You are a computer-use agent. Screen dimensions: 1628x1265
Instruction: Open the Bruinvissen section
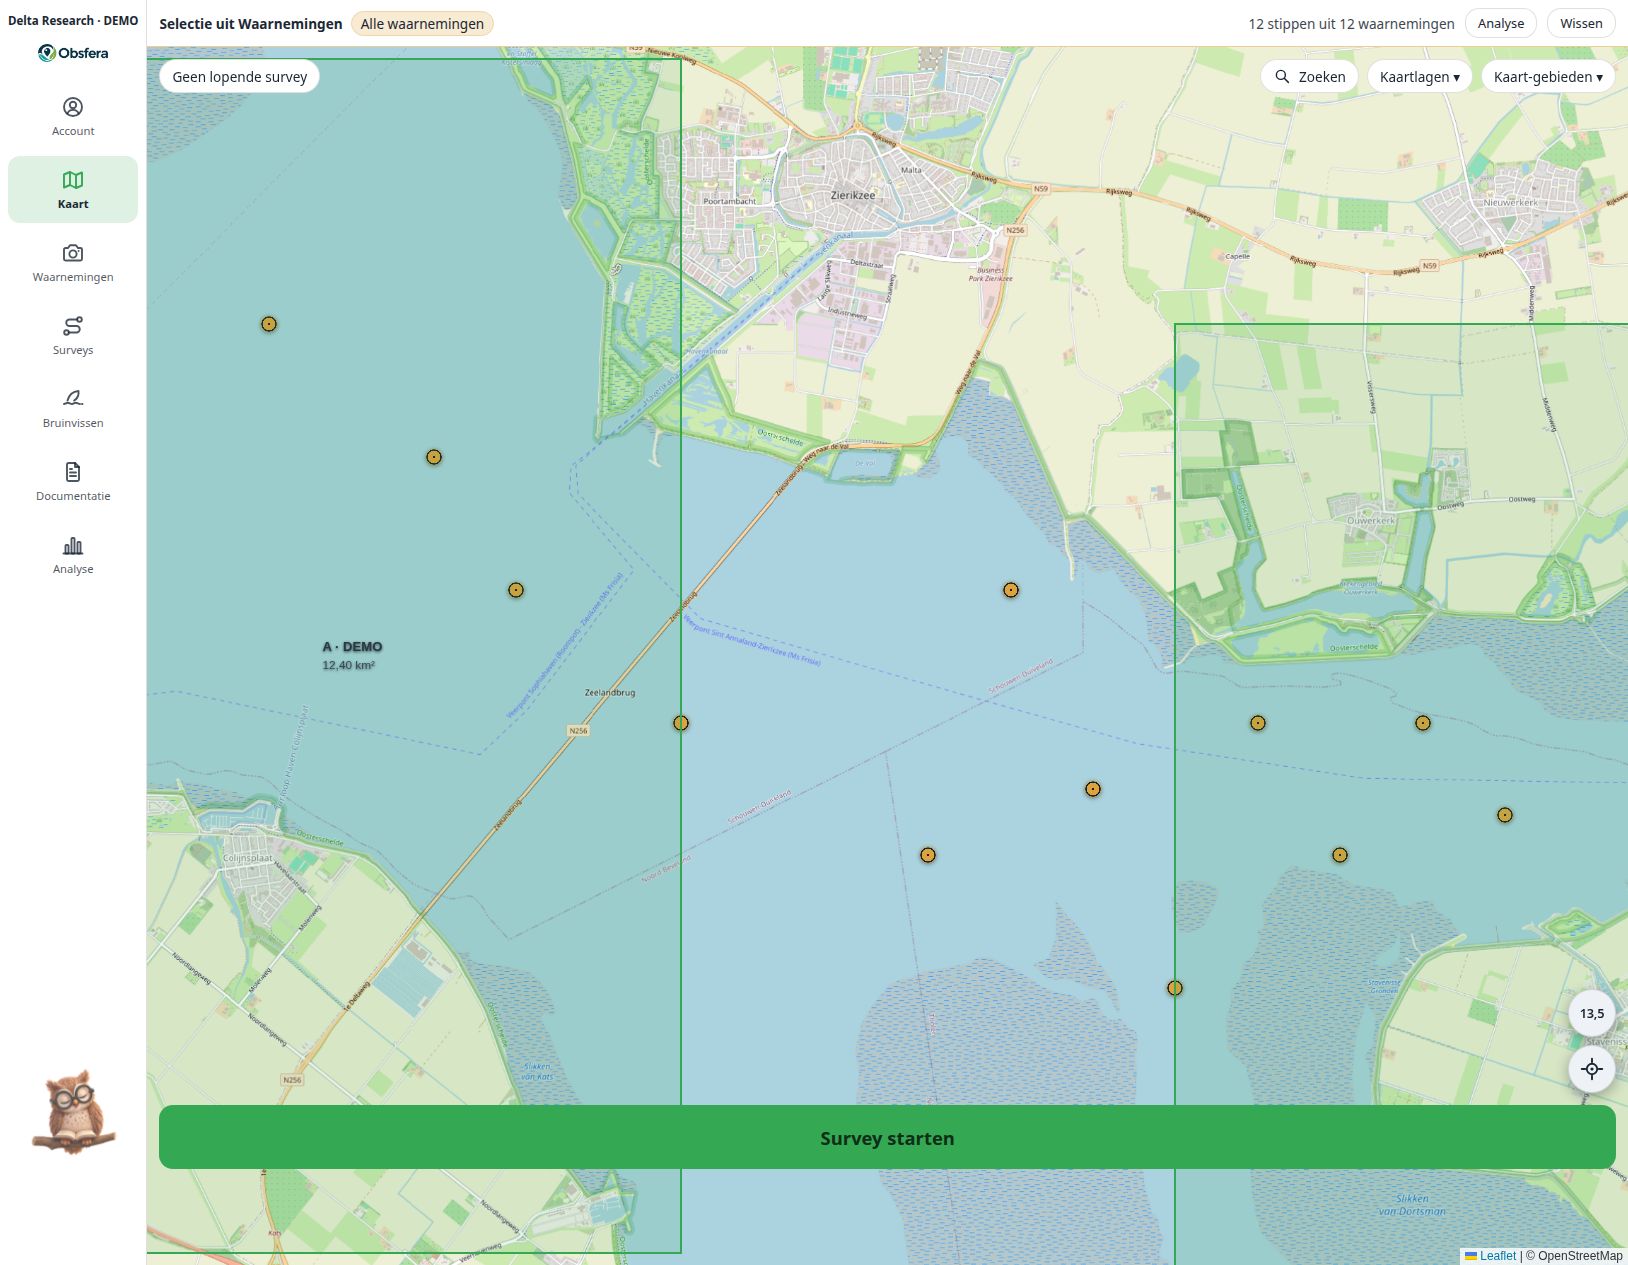pos(73,408)
